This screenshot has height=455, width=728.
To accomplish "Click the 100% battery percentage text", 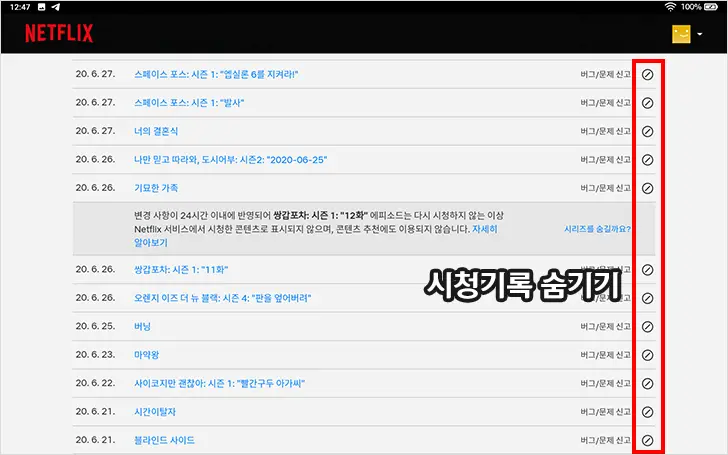I will pos(691,6).
